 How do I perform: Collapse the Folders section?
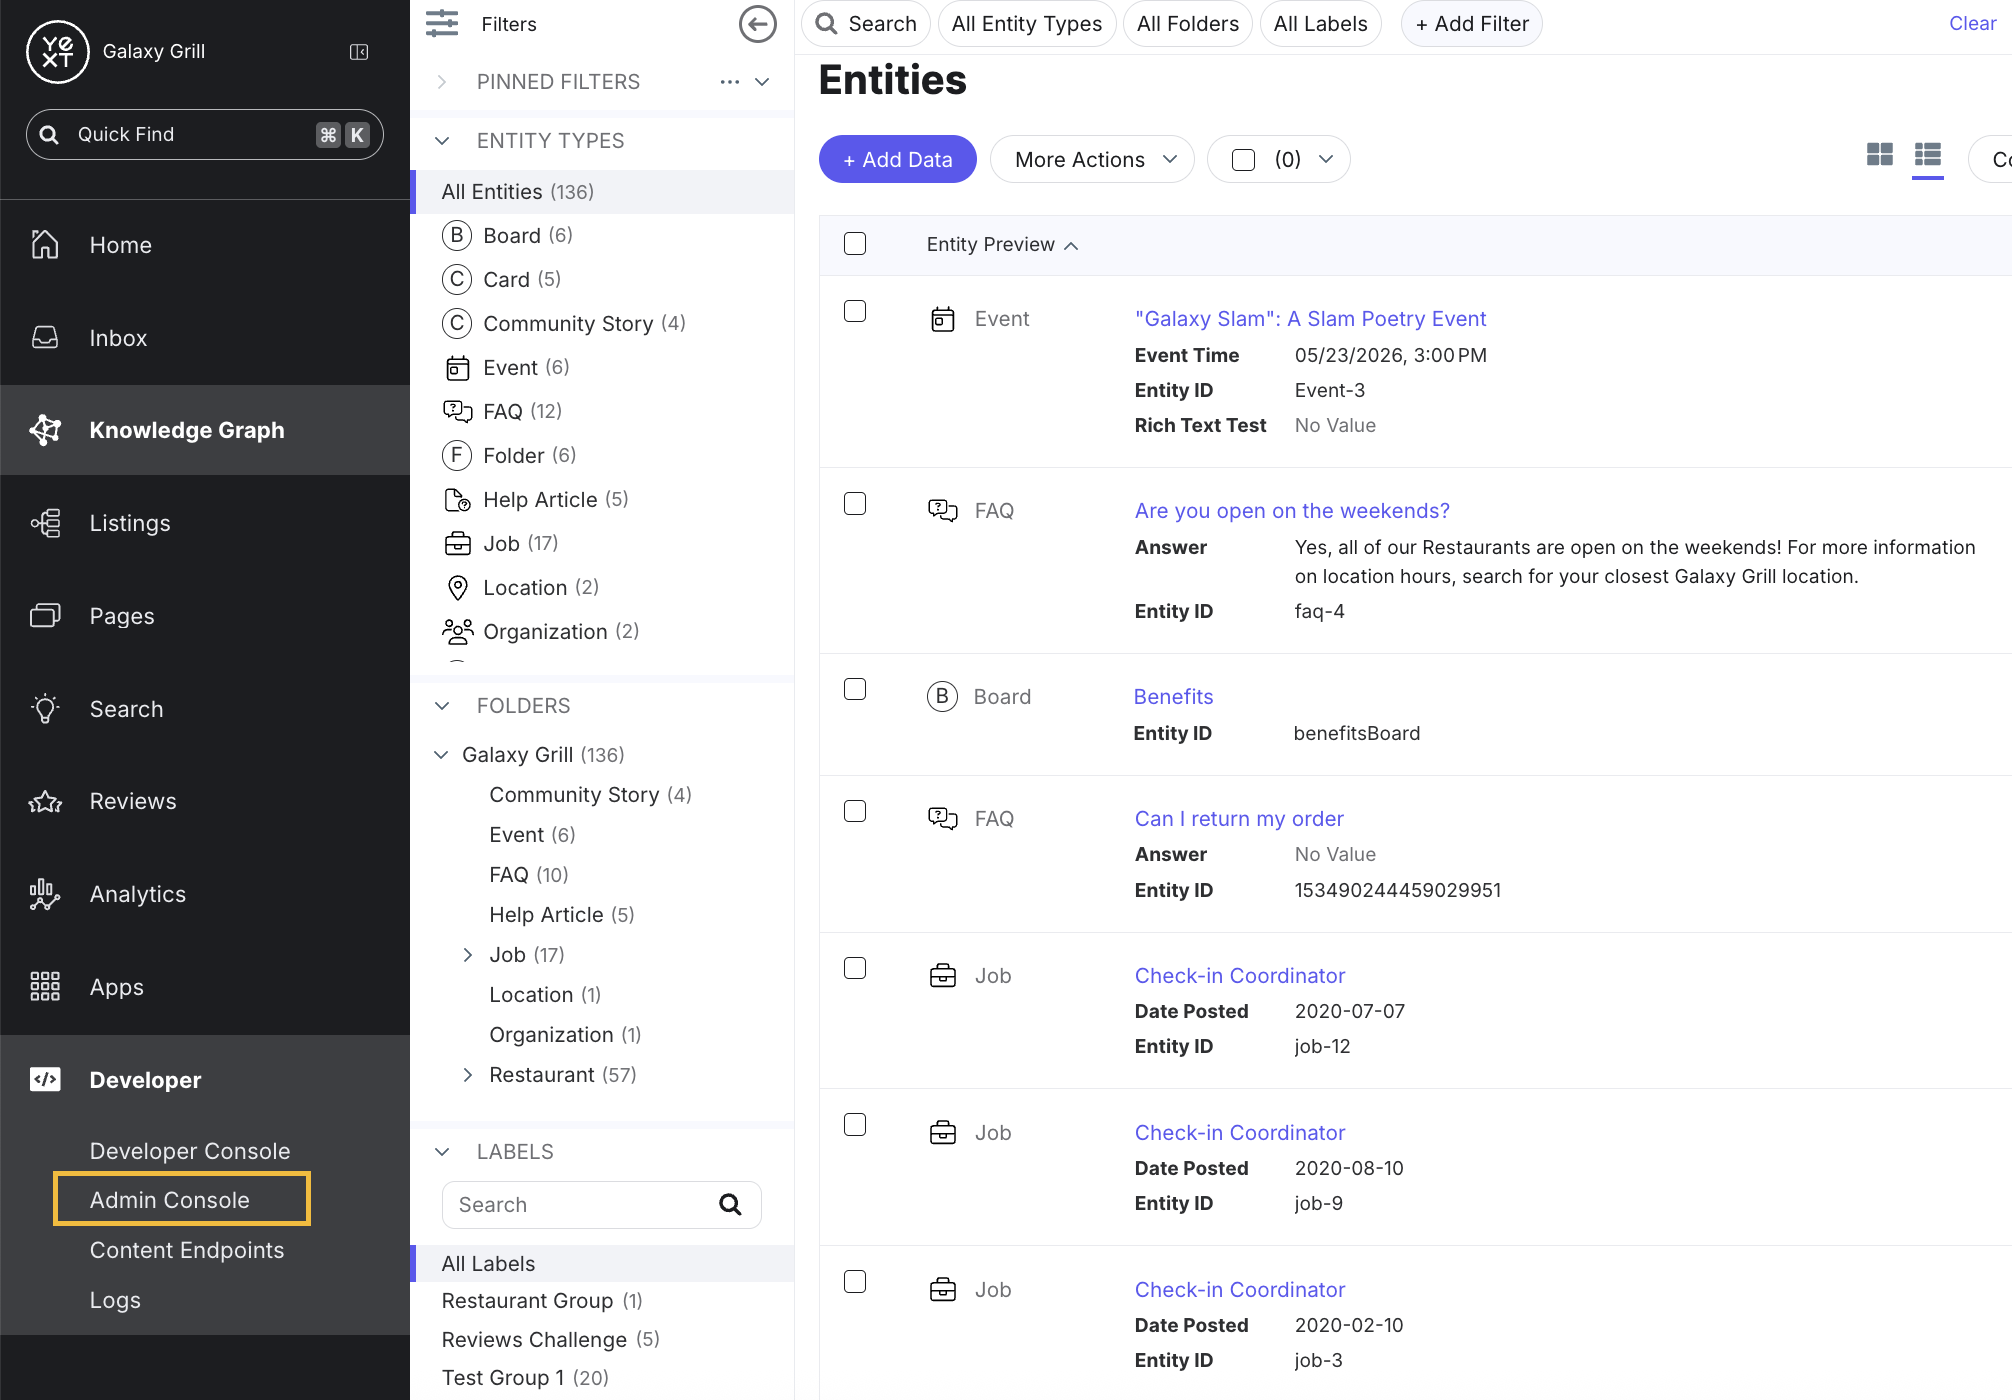point(442,706)
